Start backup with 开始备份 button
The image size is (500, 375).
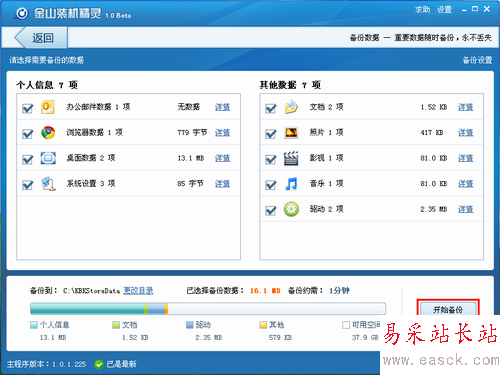448,310
